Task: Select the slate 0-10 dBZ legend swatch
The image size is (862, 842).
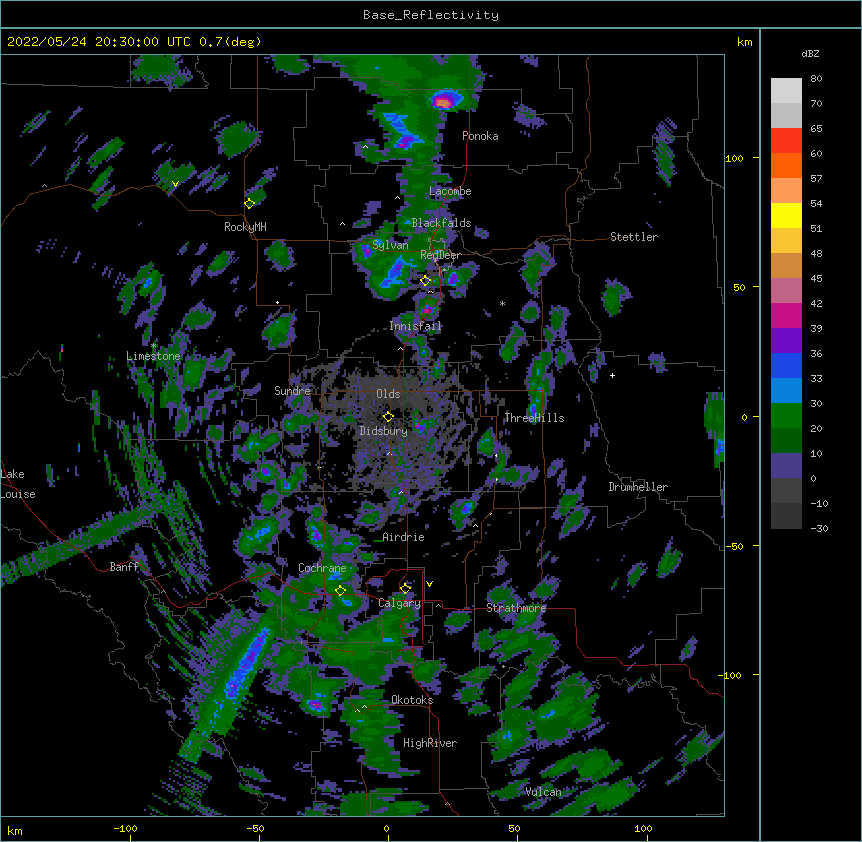Action: point(786,466)
